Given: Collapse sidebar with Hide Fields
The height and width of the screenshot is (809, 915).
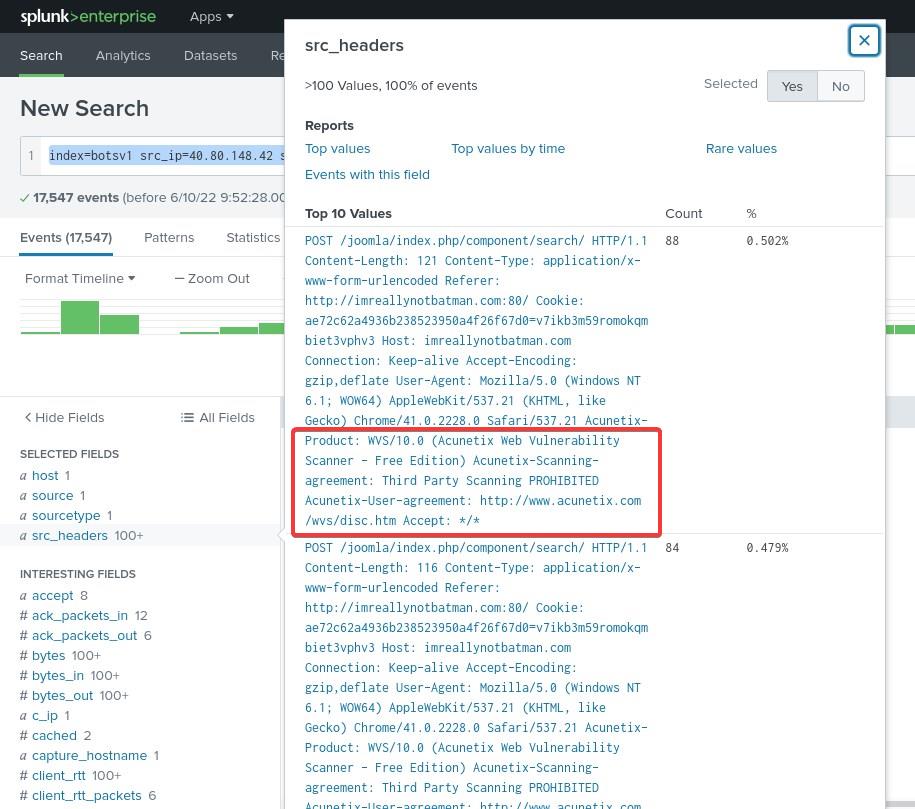Looking at the screenshot, I should pyautogui.click(x=64, y=417).
